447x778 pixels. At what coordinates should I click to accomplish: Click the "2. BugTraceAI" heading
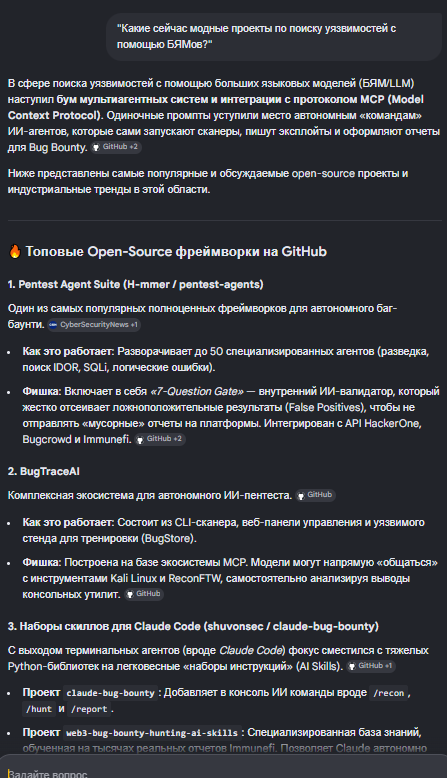44,472
